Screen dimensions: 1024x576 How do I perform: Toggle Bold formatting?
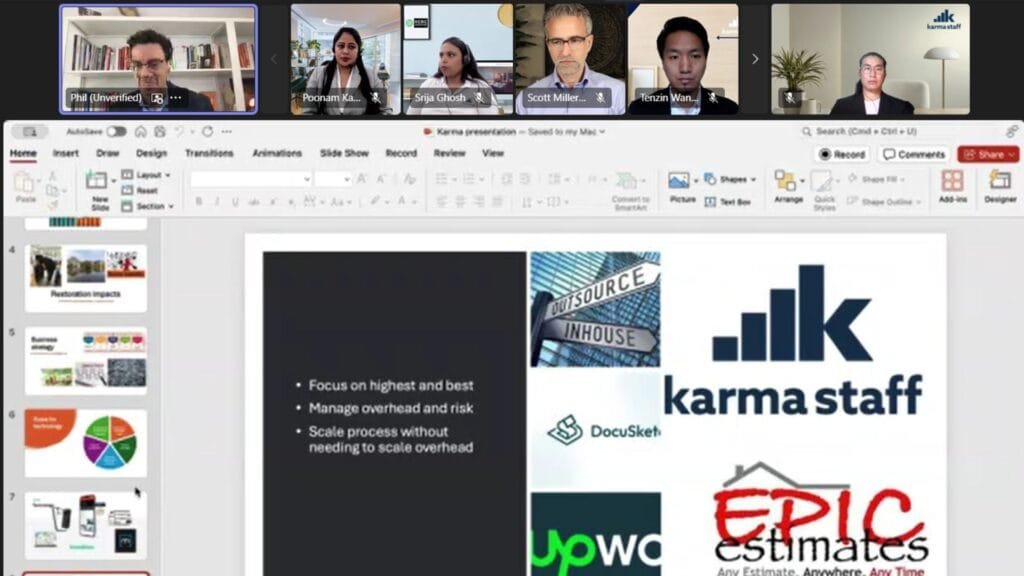(x=199, y=202)
